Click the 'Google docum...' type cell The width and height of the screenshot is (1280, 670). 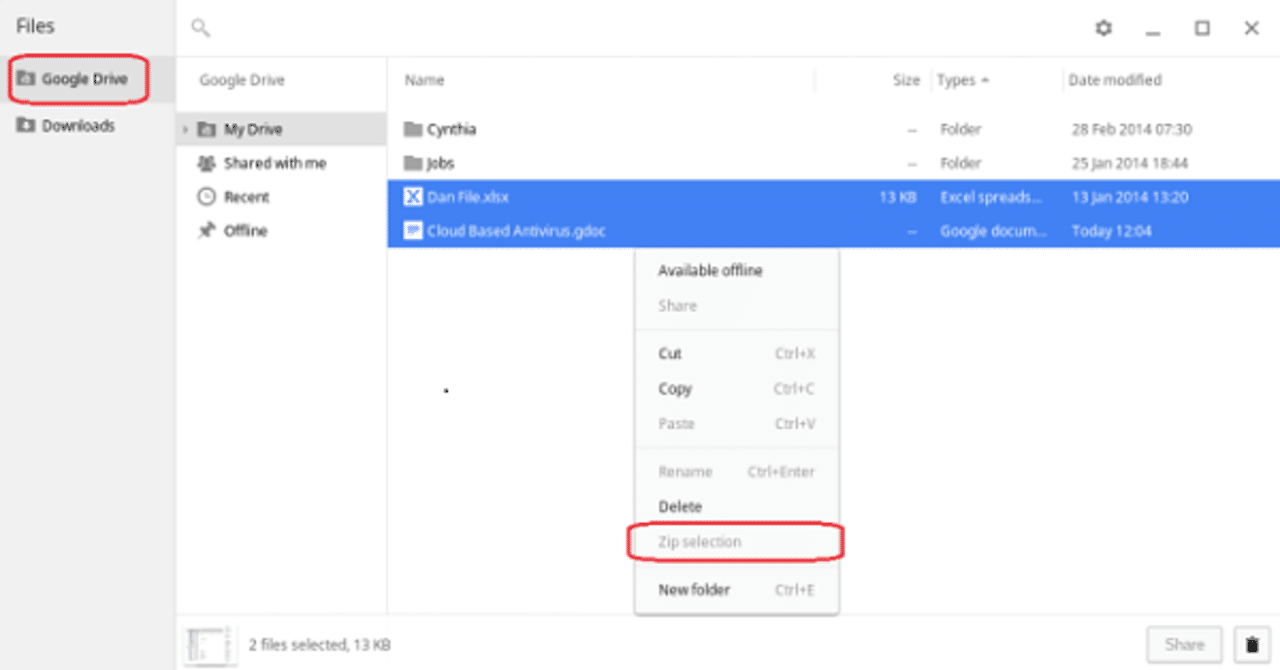(994, 232)
